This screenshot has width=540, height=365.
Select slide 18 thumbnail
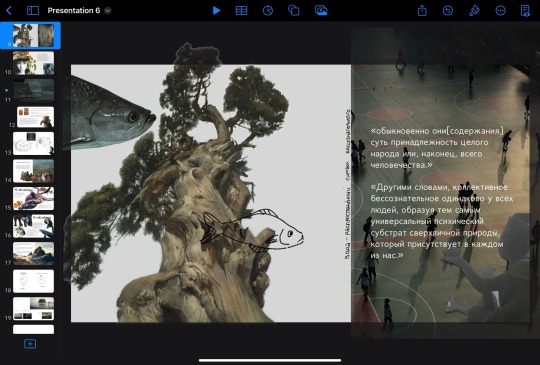[33, 281]
